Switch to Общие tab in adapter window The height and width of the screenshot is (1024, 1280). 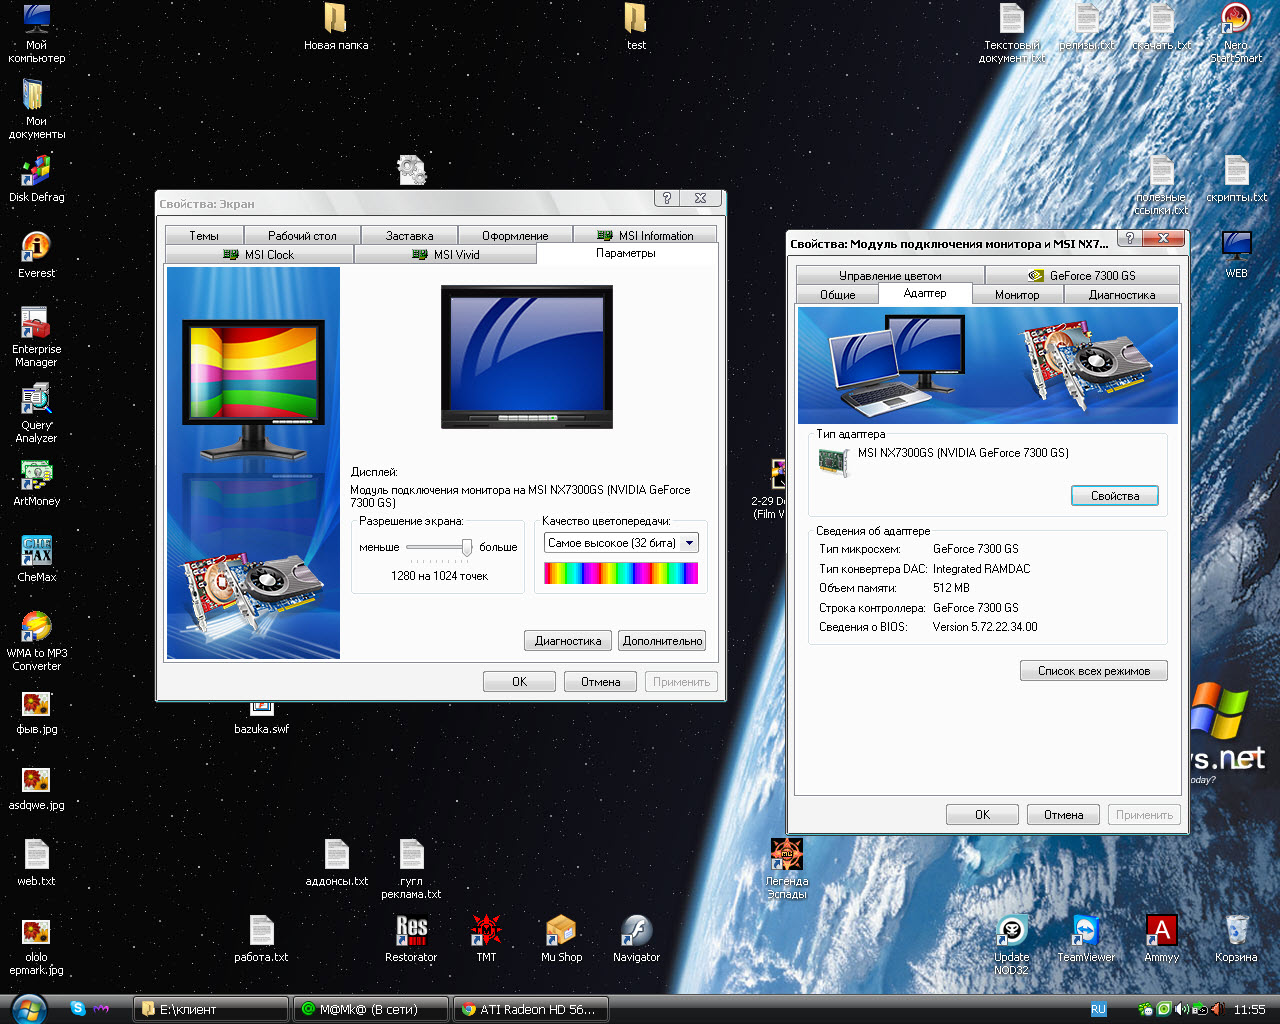[x=837, y=294]
